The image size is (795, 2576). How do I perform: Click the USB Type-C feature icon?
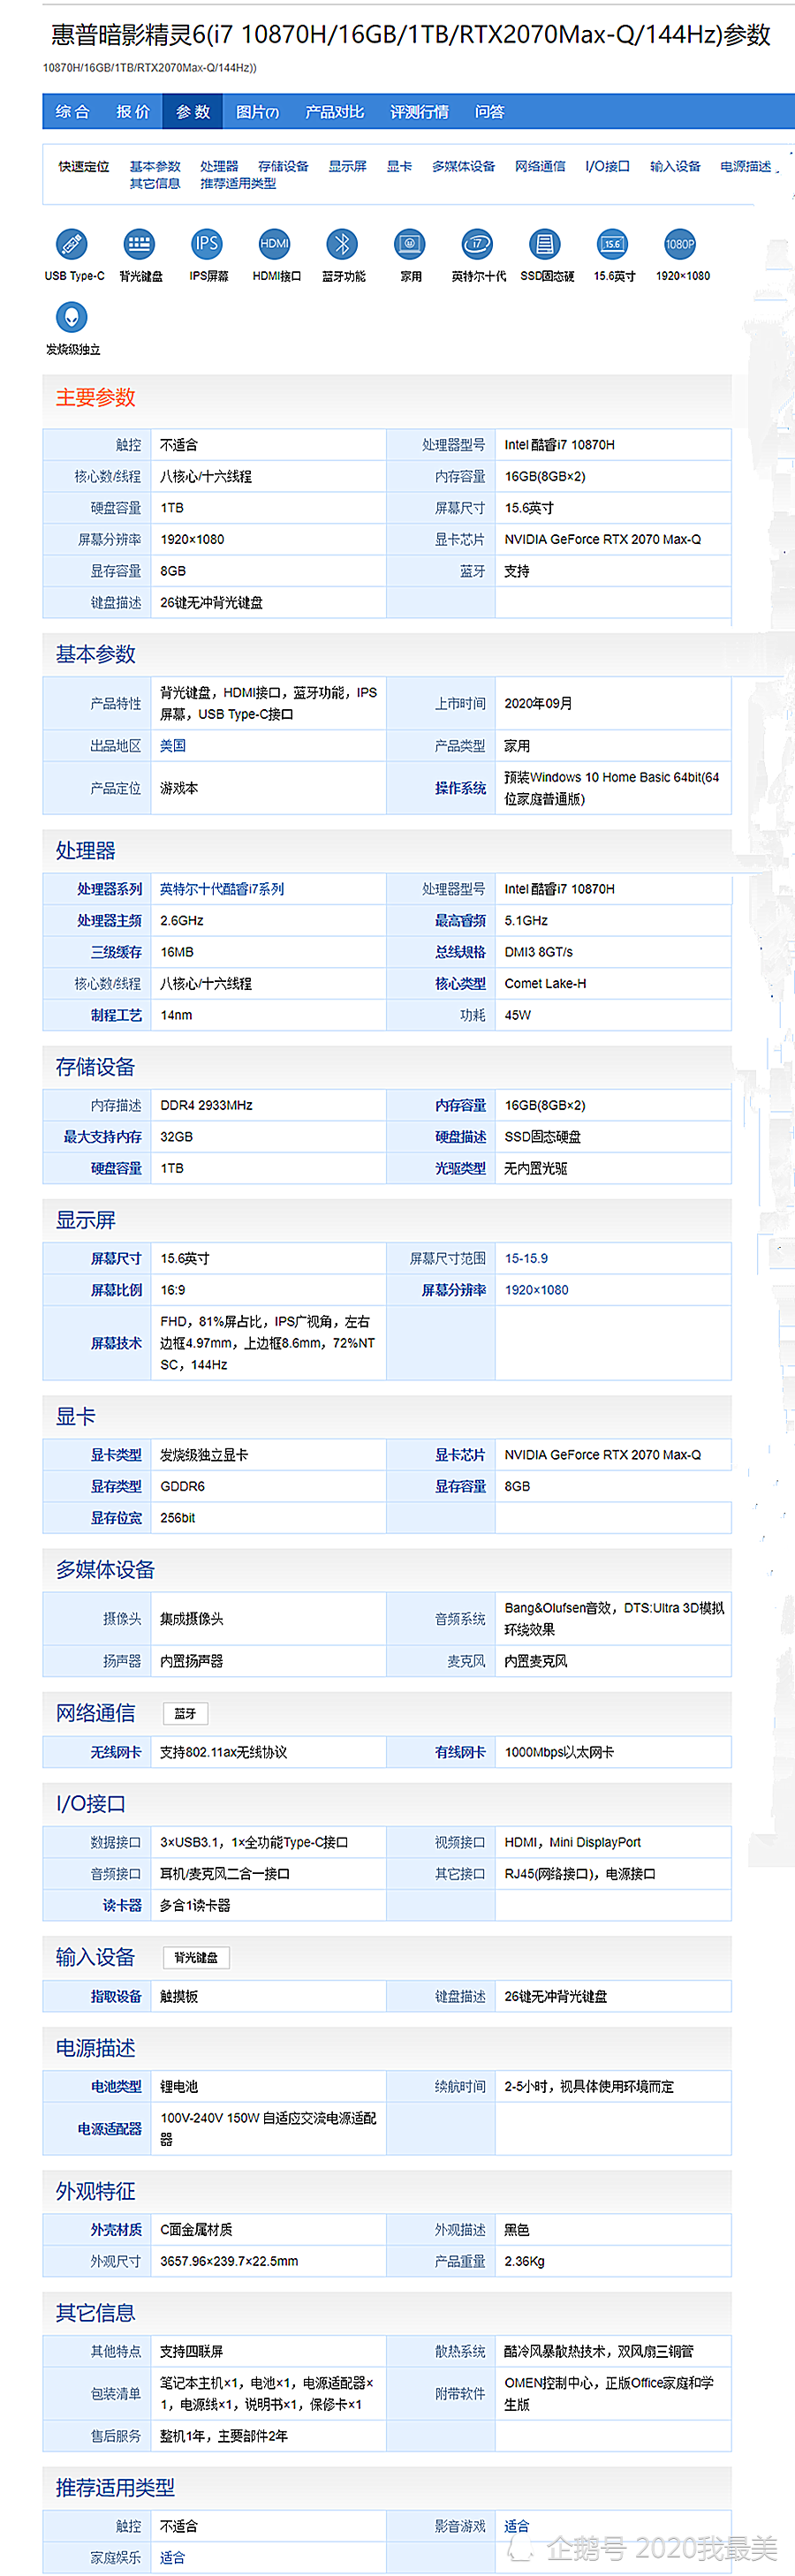pos(71,244)
